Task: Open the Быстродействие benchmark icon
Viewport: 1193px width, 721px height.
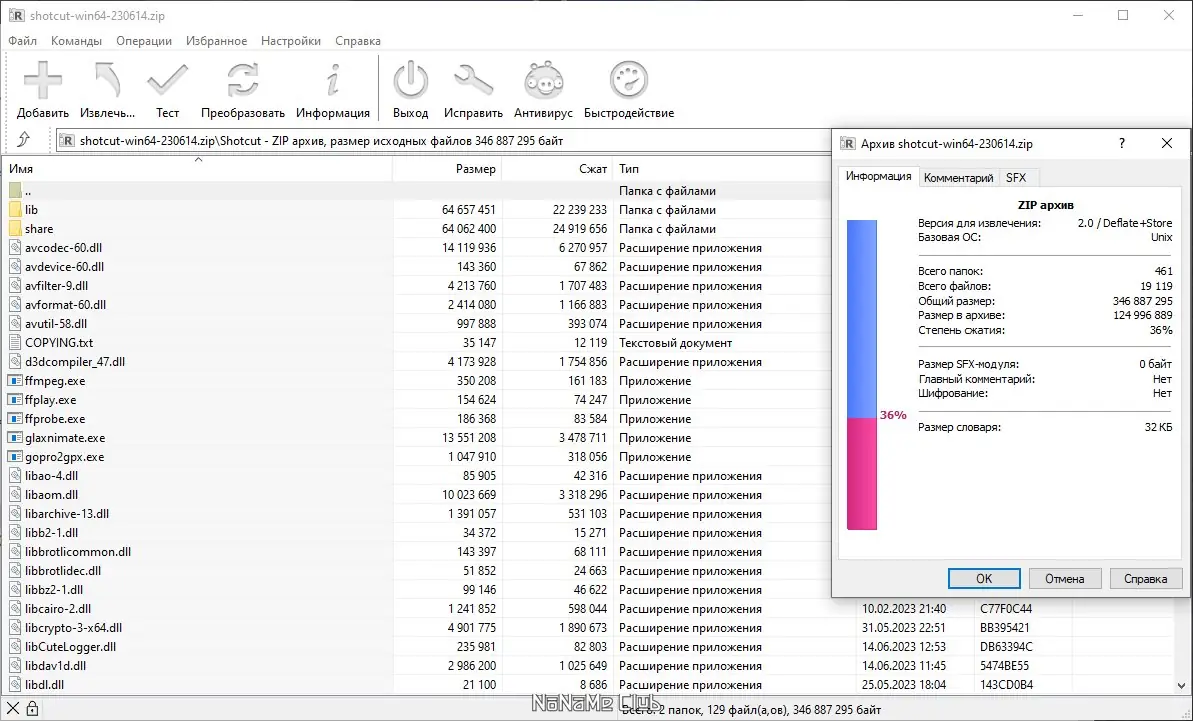Action: point(628,81)
